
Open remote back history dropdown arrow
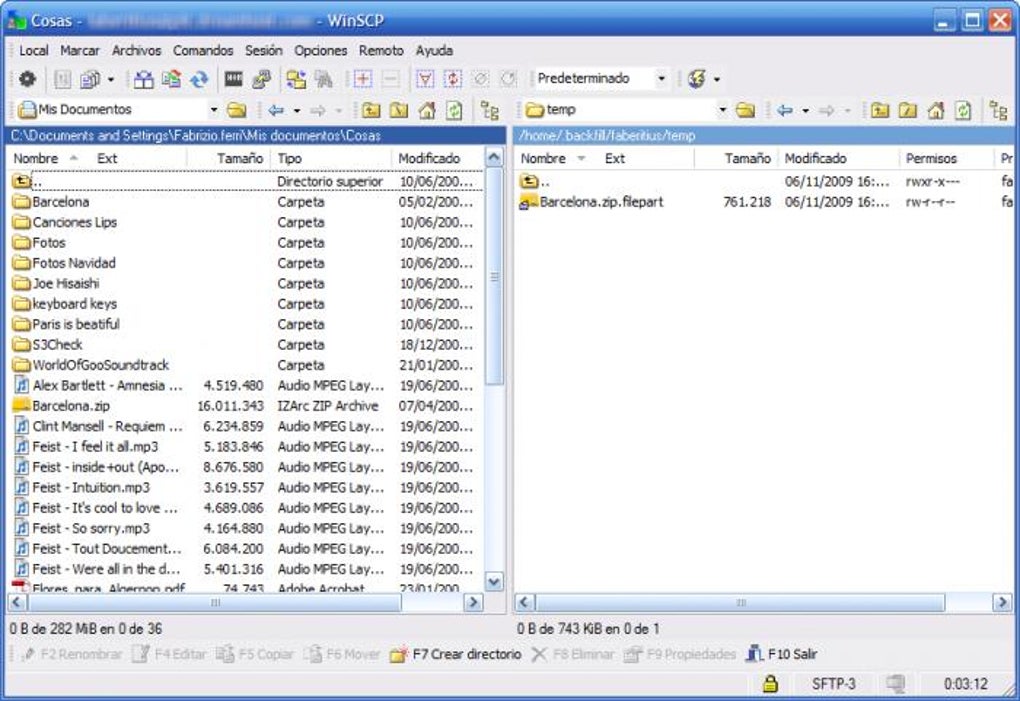805,111
